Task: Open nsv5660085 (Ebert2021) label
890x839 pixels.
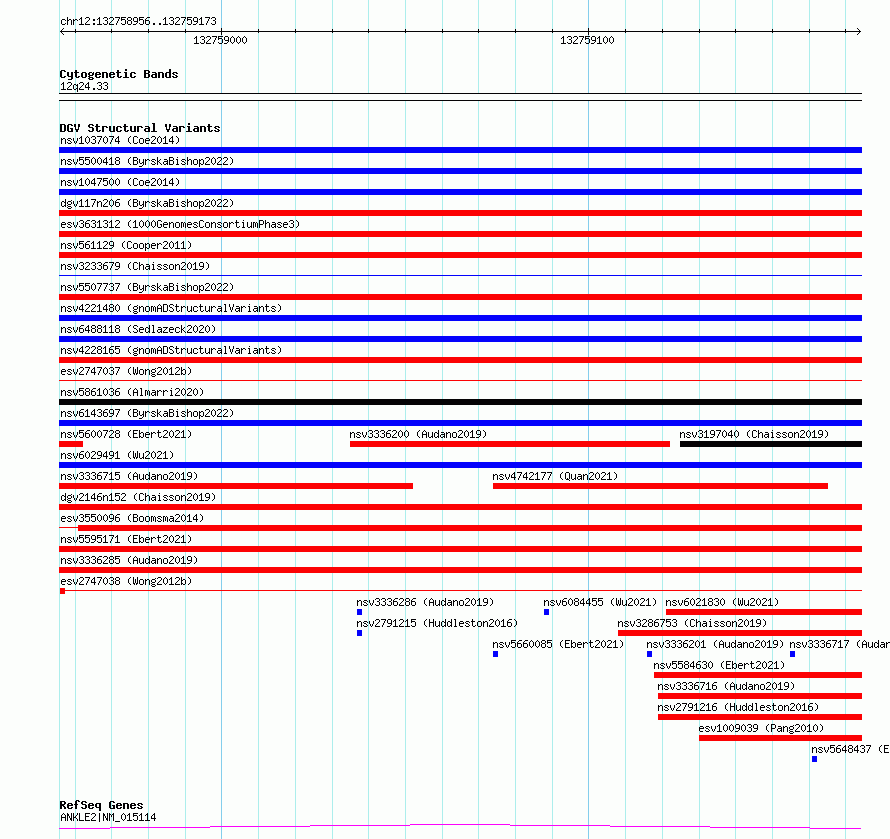Action: point(558,644)
